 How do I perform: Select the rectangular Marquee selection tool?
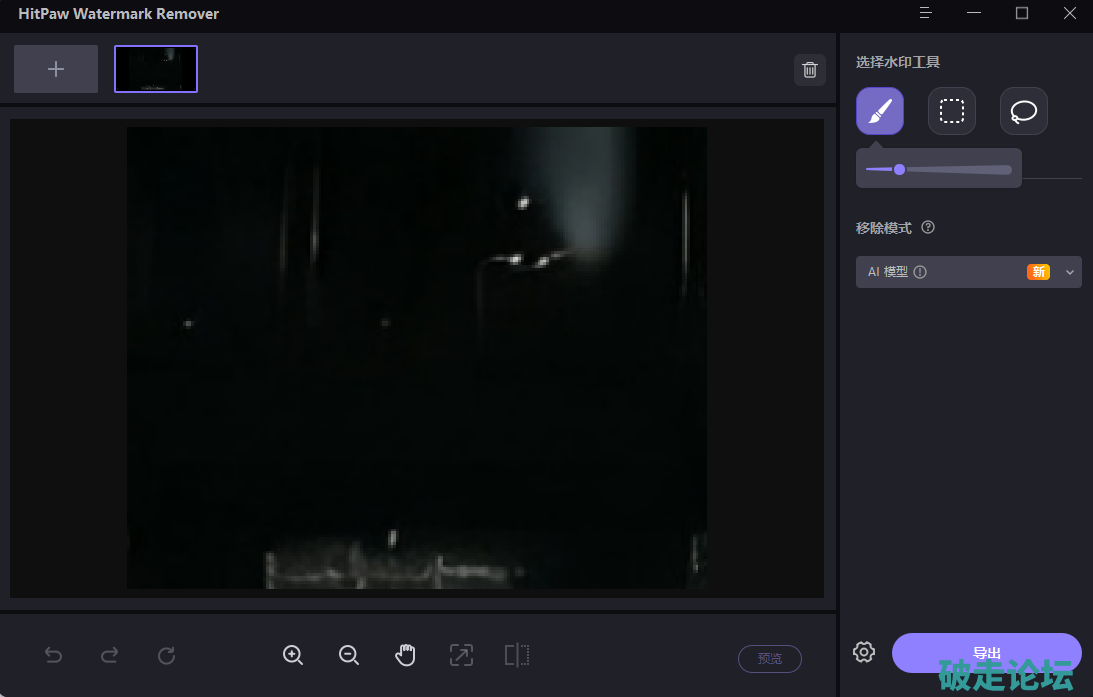coord(952,111)
